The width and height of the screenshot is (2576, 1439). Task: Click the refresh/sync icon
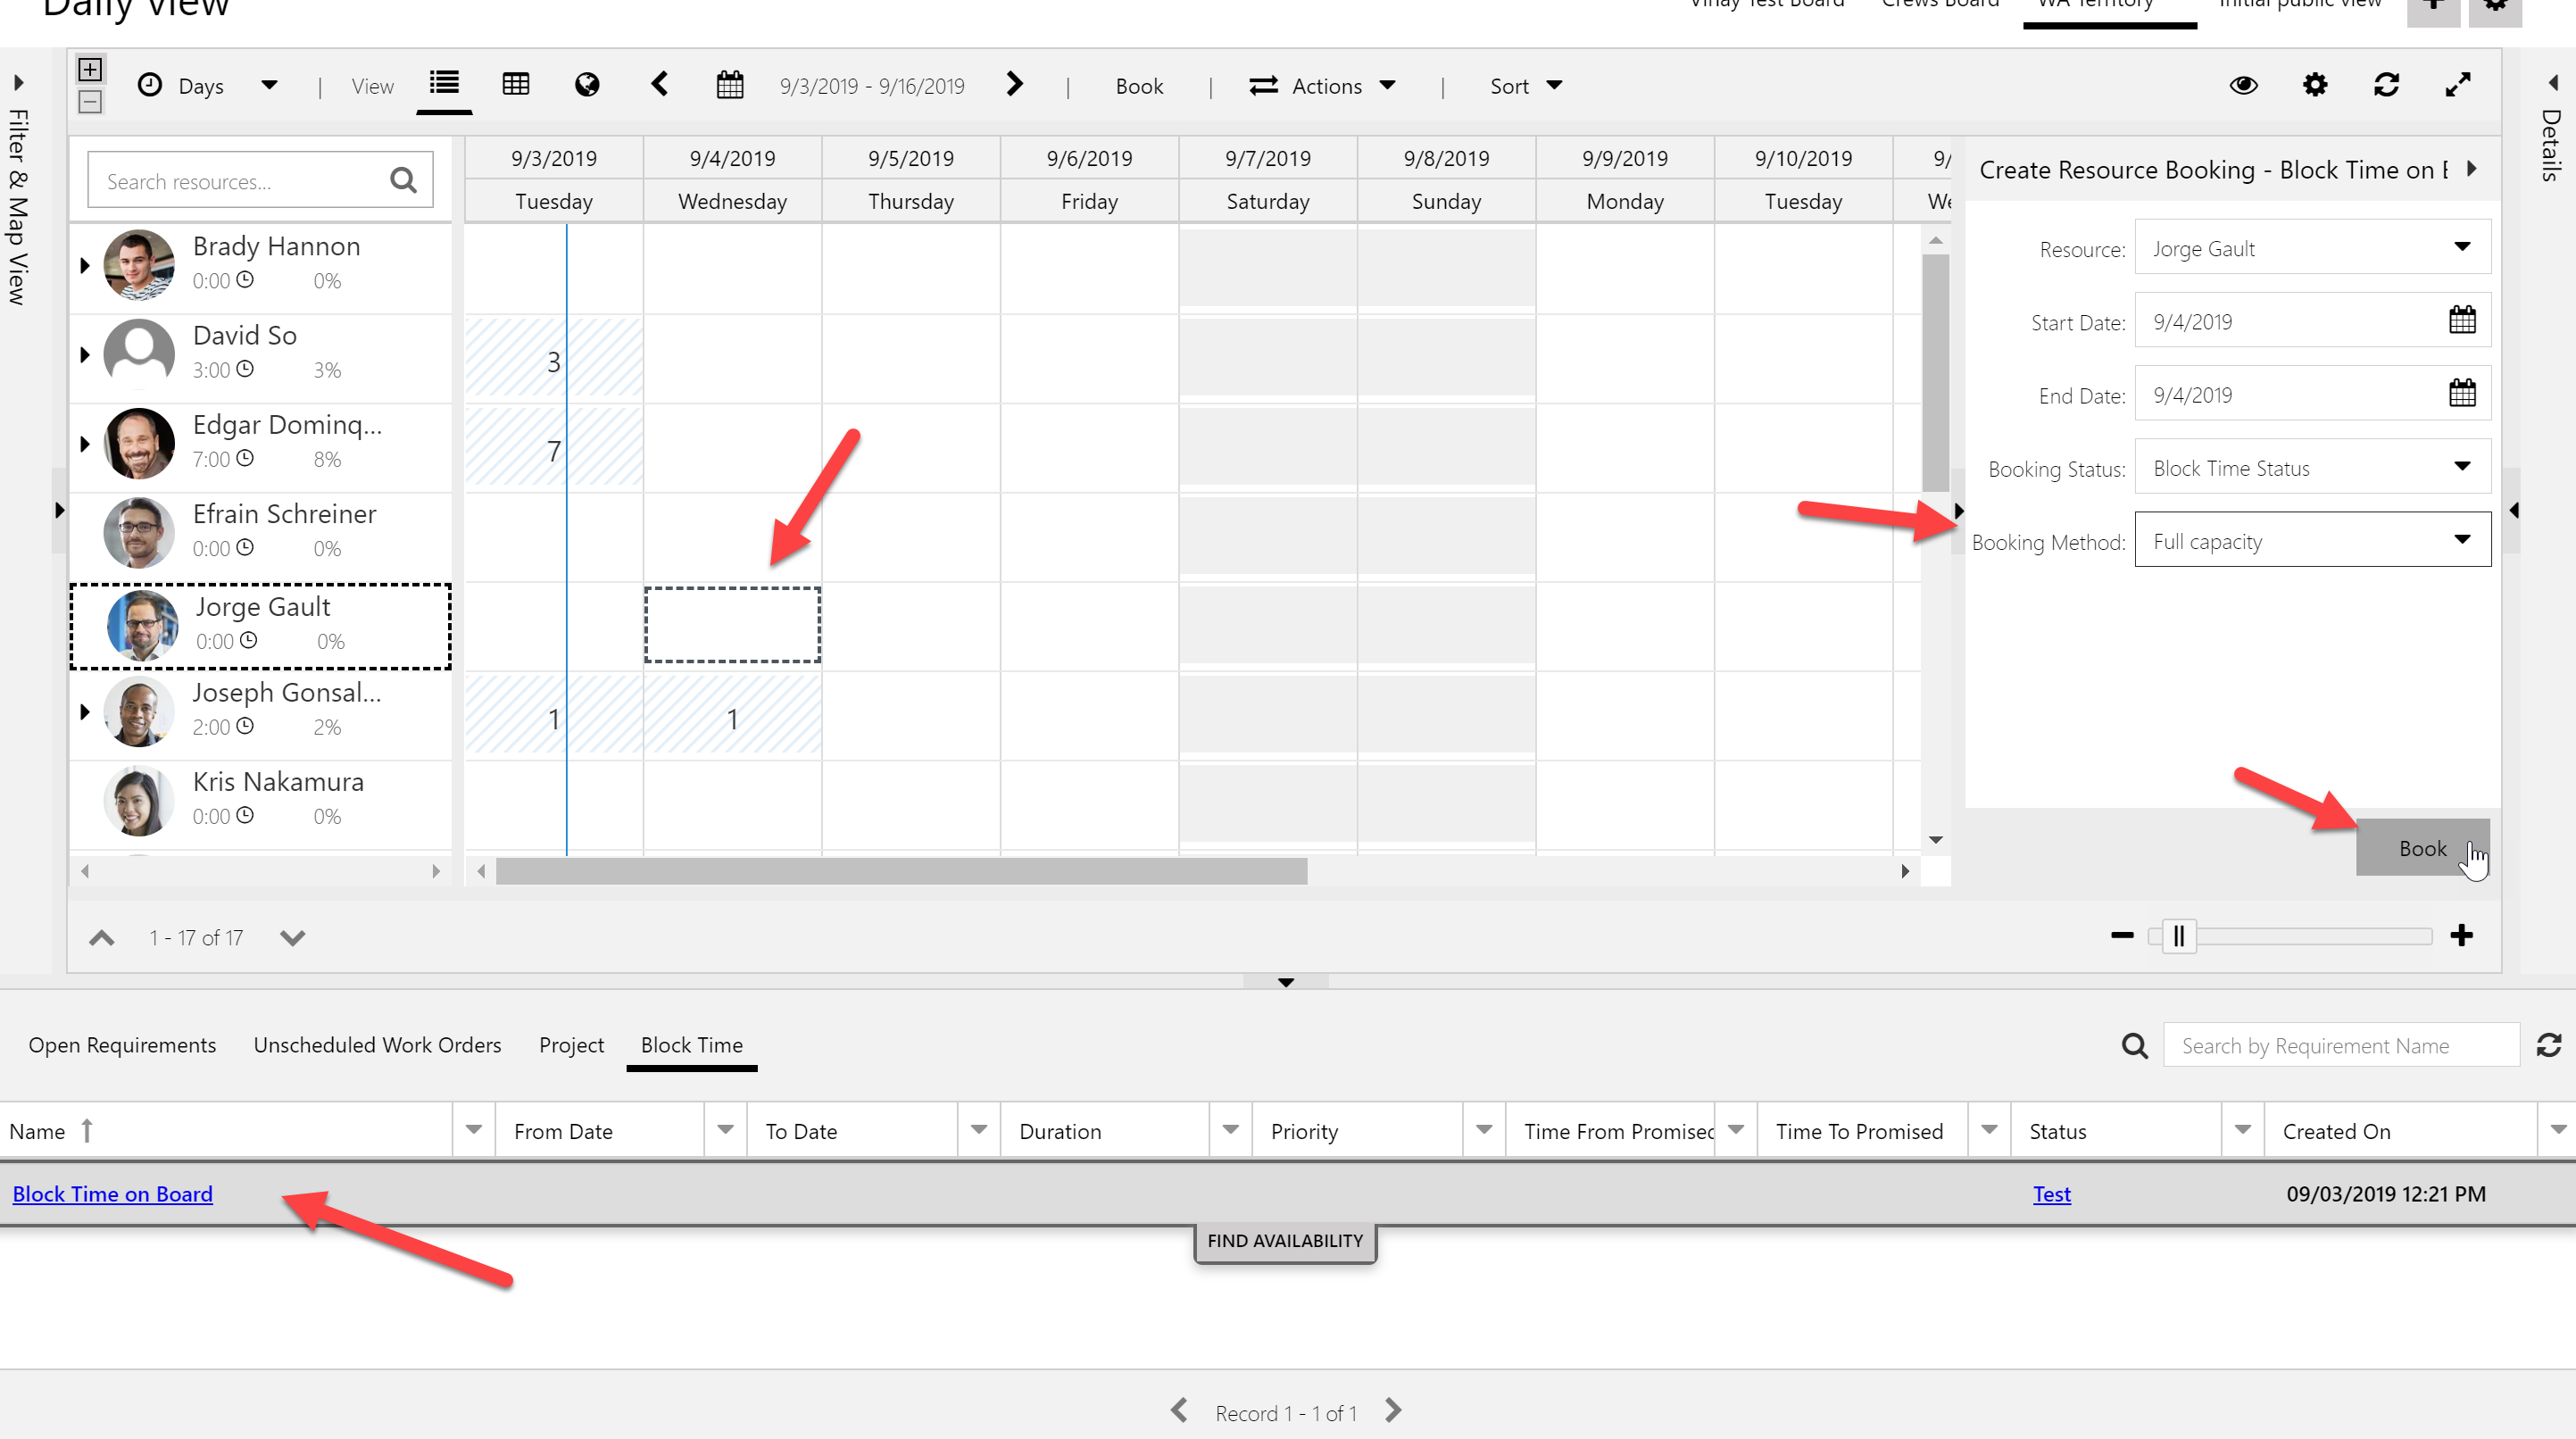point(2387,83)
